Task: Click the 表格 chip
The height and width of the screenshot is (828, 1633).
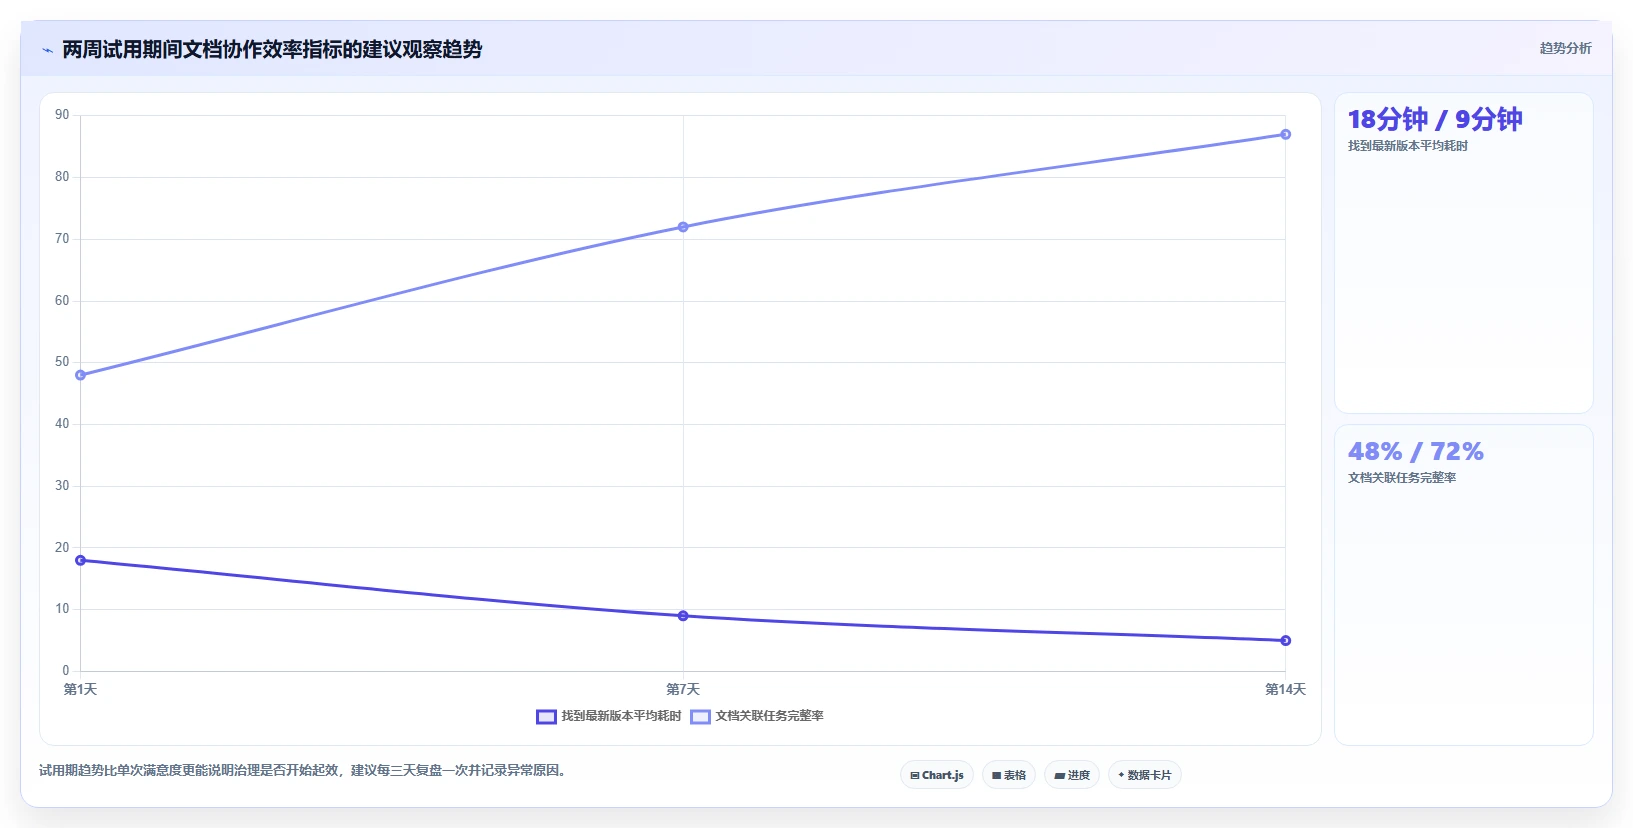Action: (1009, 775)
